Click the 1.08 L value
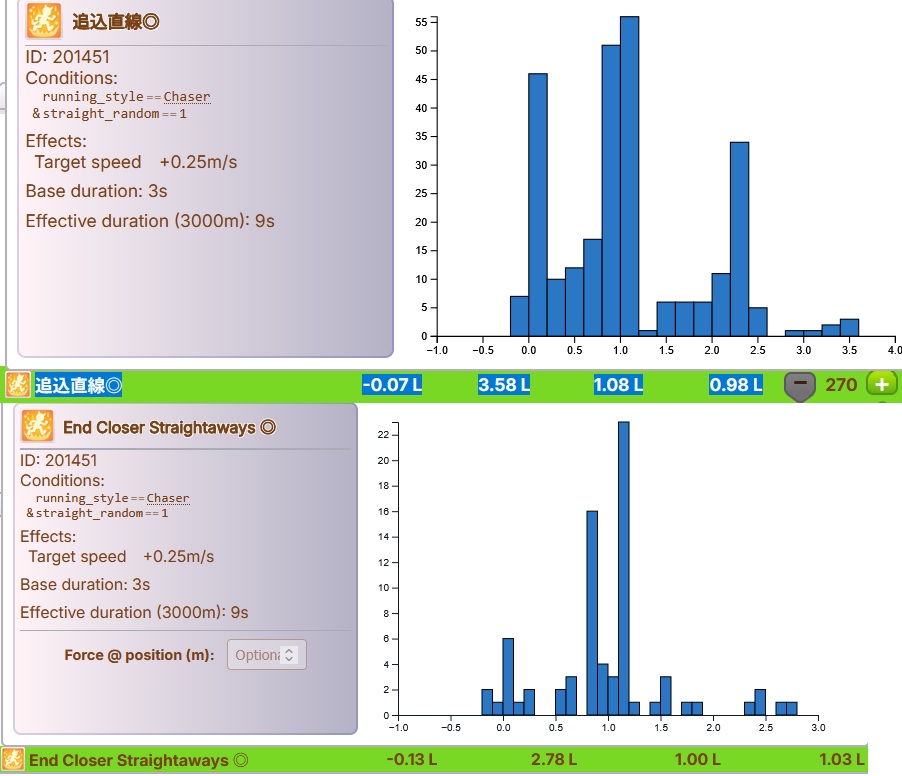 point(618,384)
